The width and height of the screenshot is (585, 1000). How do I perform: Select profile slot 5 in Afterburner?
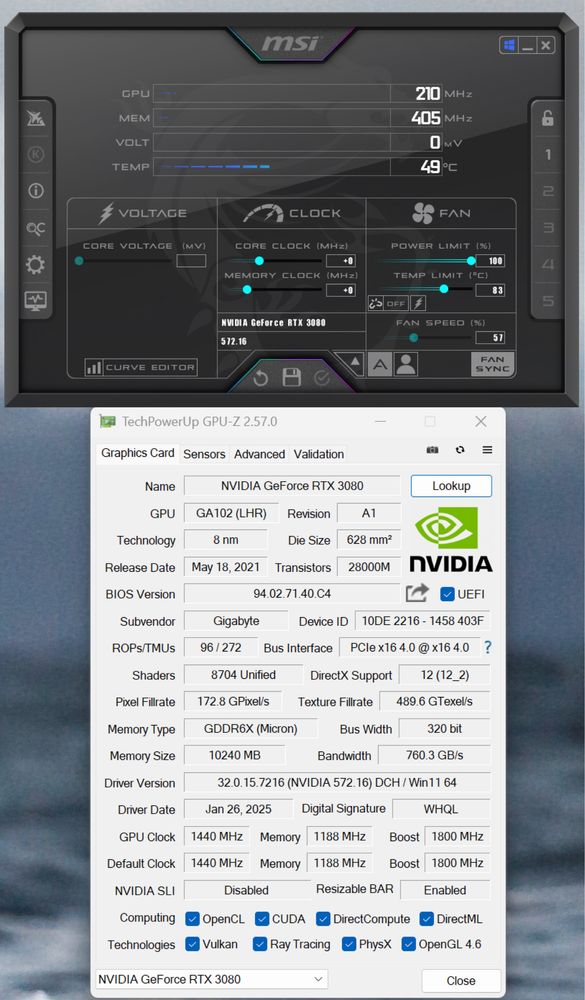547,300
